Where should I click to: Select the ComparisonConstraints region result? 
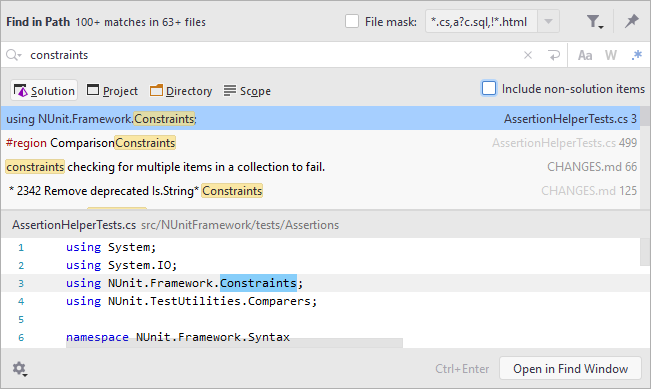pos(321,143)
